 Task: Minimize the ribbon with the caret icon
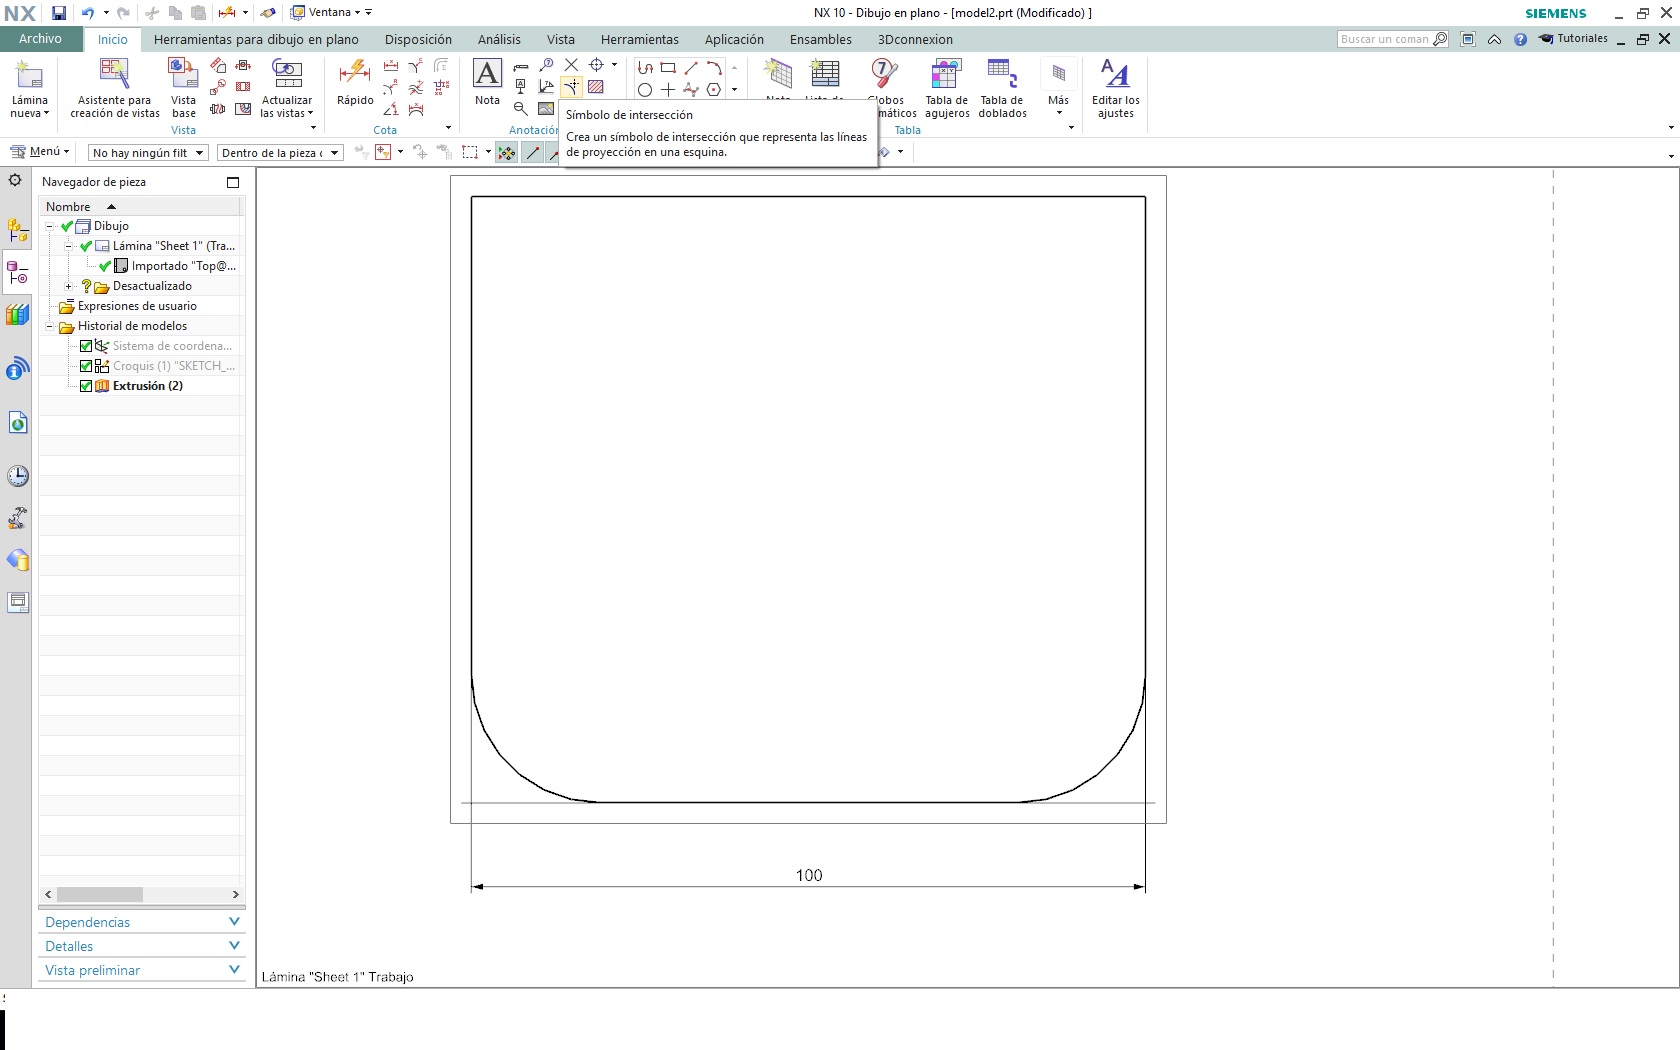1494,40
